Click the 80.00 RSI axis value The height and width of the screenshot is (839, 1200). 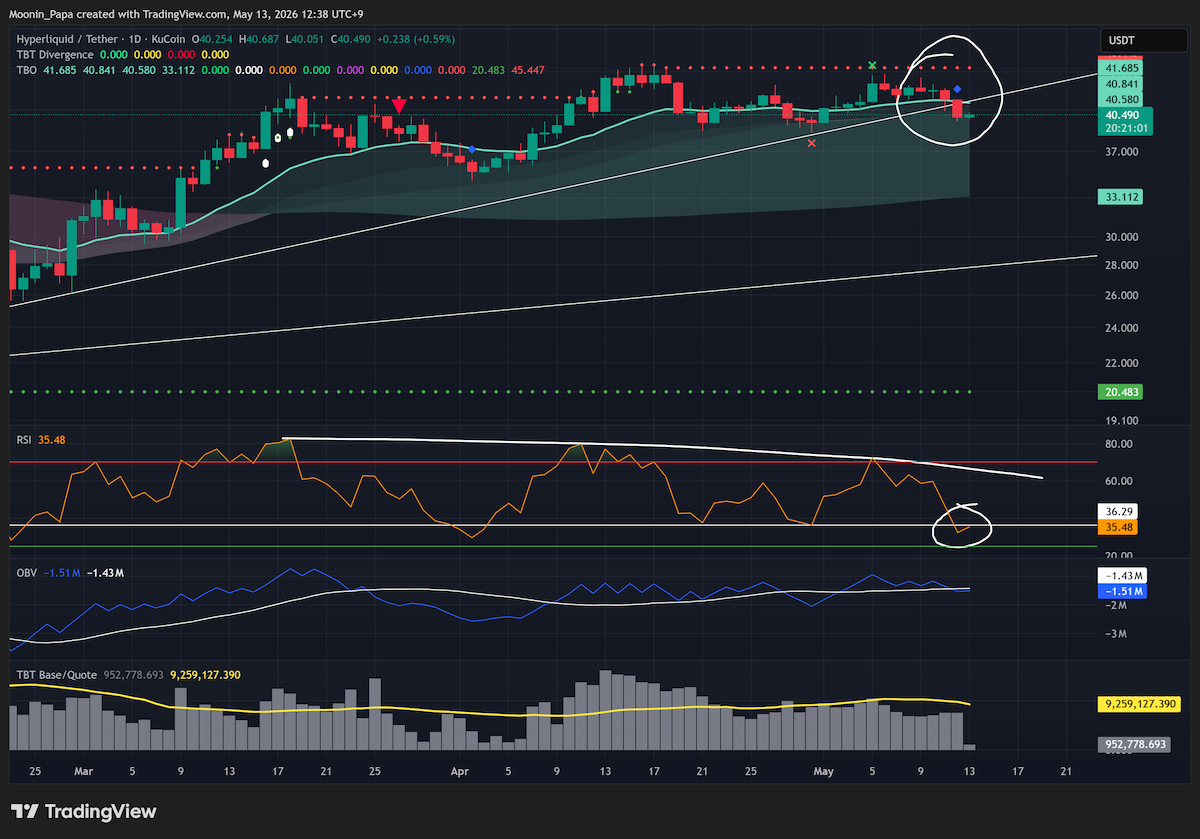coord(1121,444)
